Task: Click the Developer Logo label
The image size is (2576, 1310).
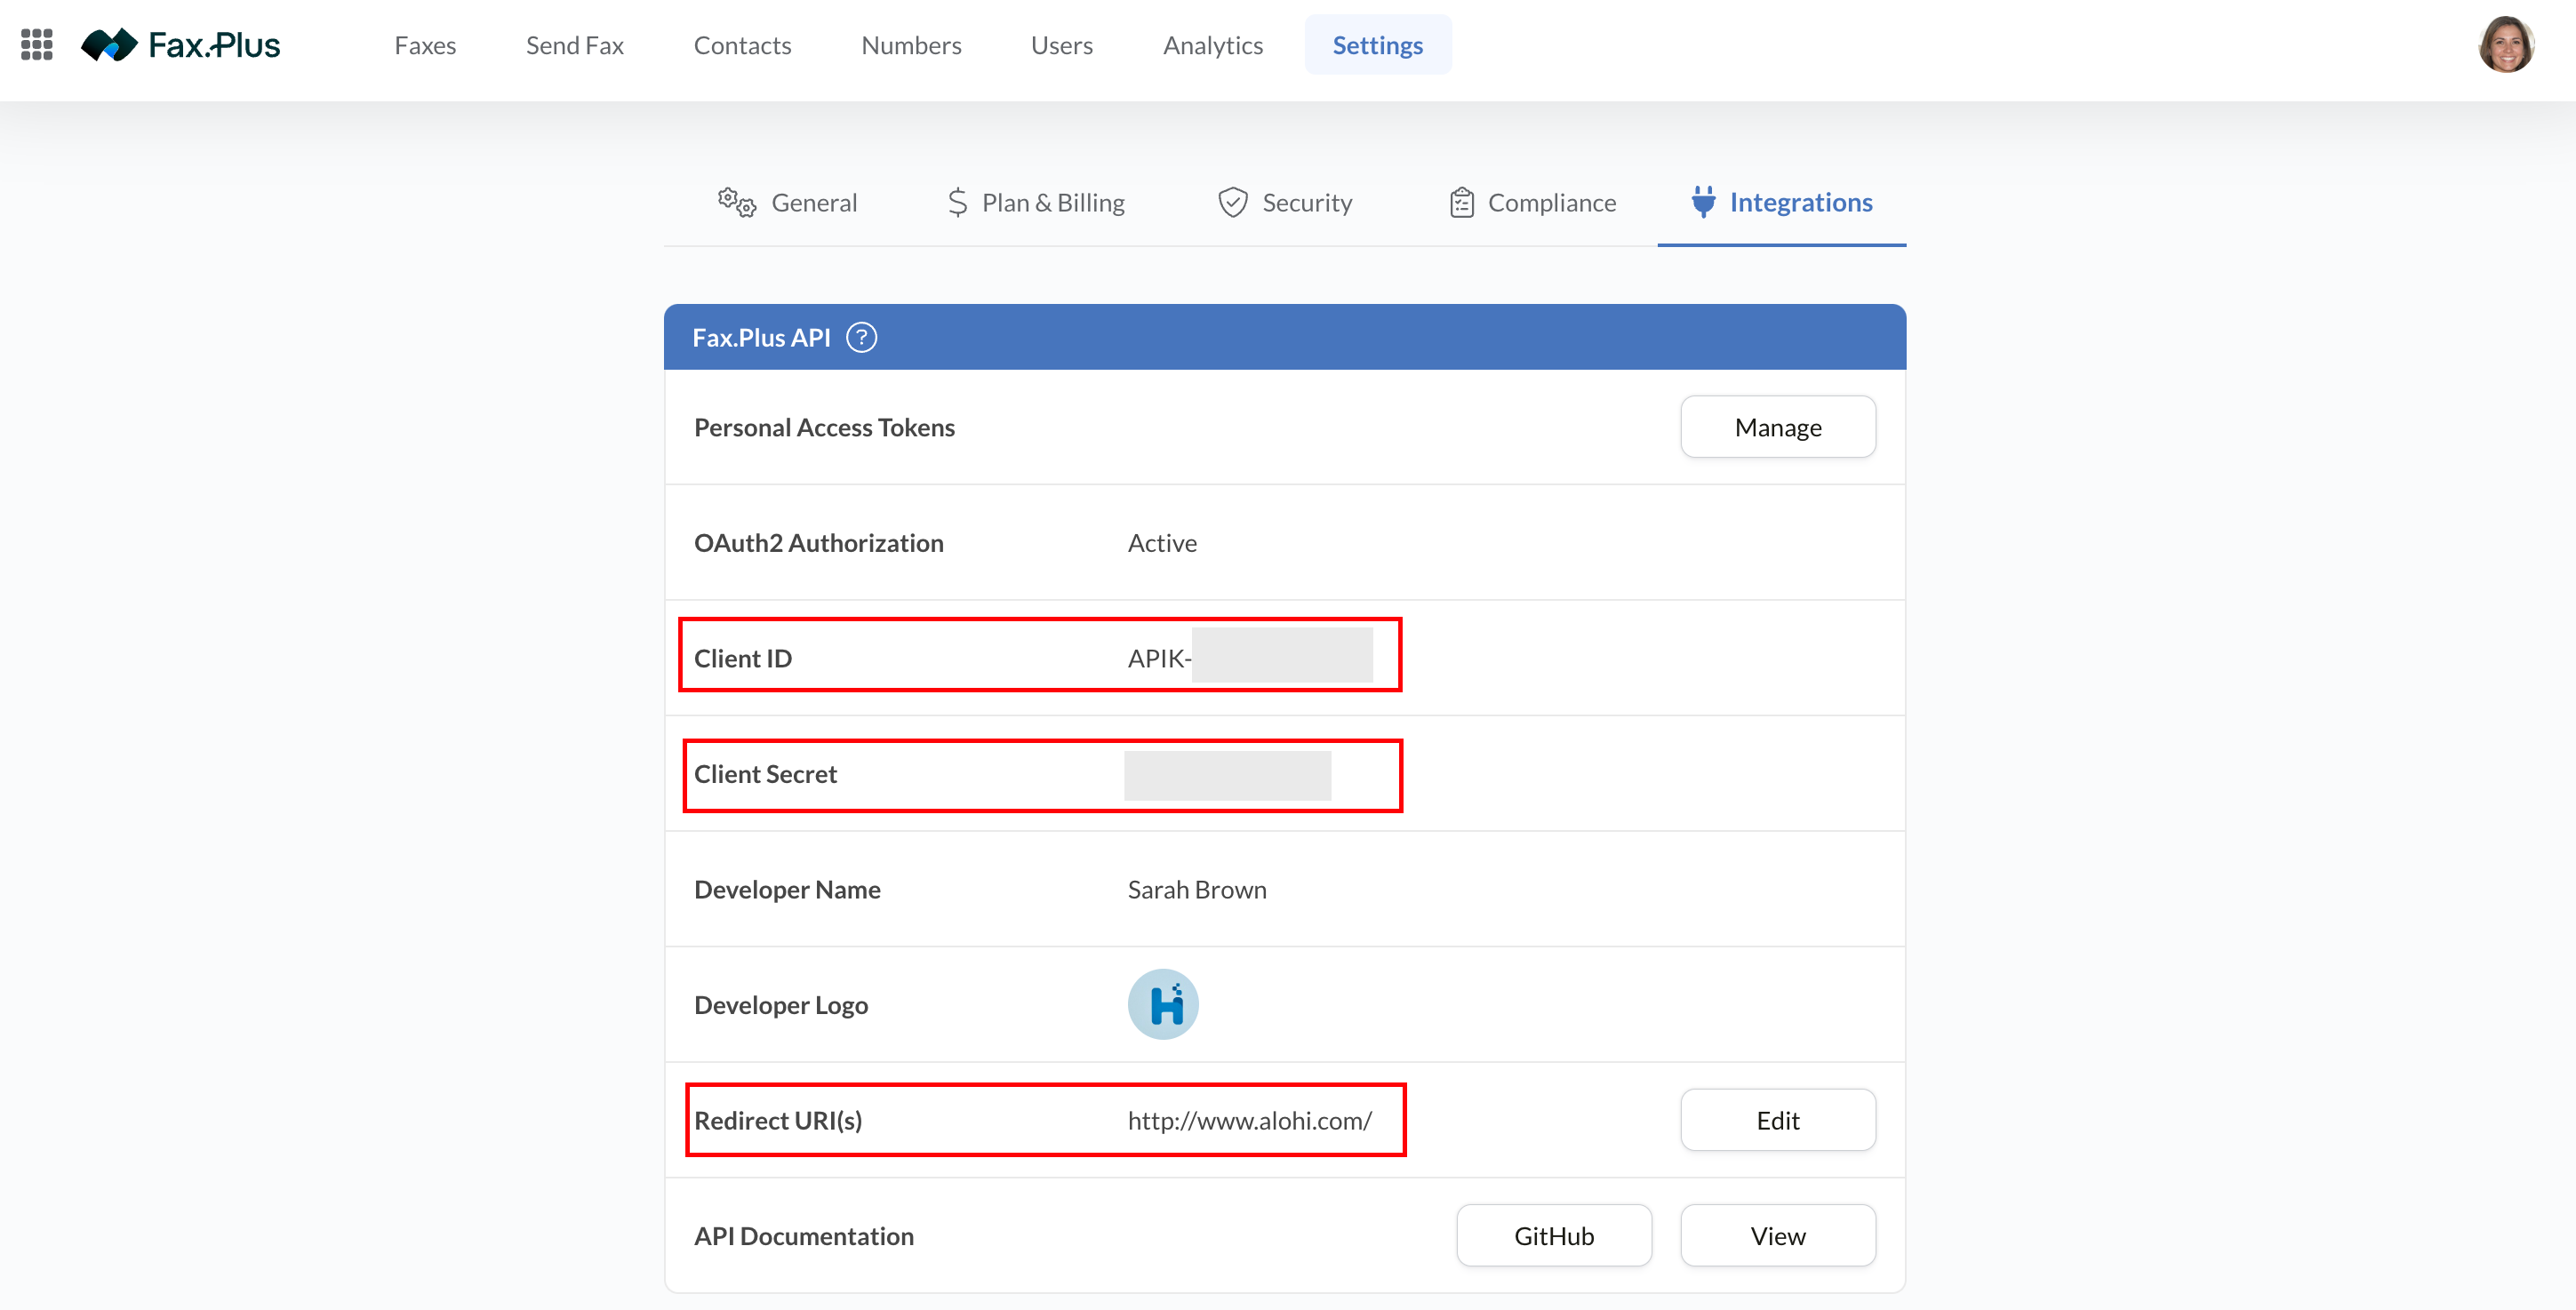Action: pyautogui.click(x=780, y=1006)
